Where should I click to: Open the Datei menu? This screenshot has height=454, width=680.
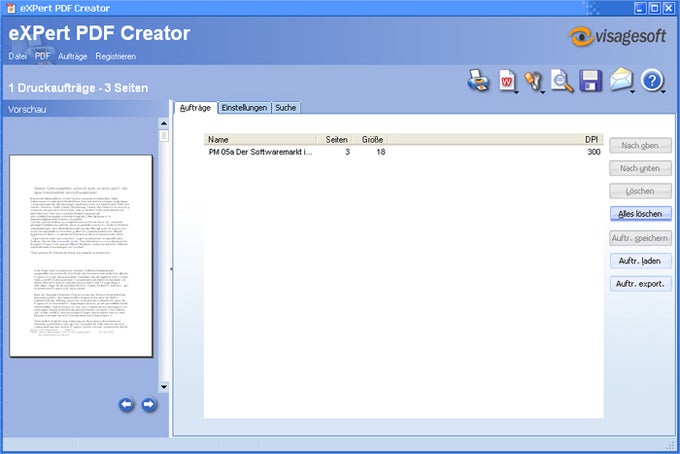click(x=17, y=56)
